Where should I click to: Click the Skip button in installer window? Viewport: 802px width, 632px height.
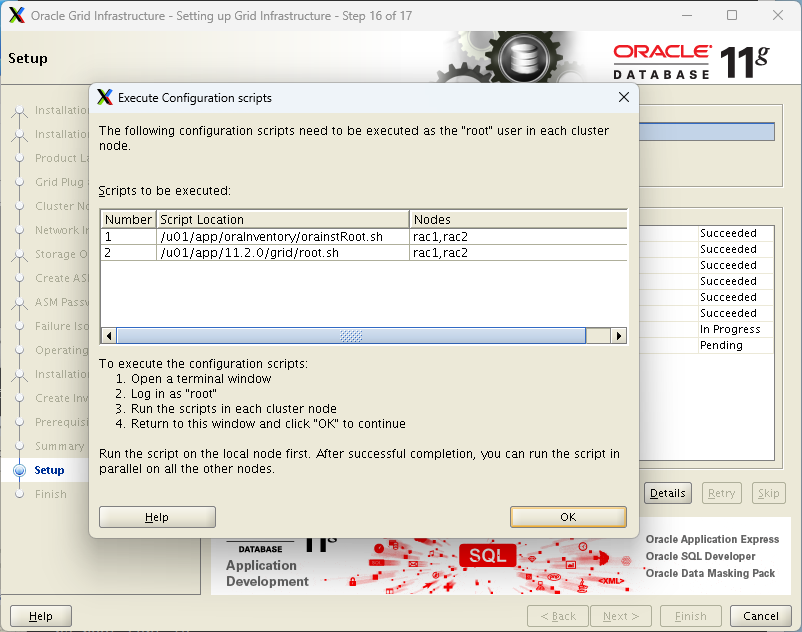tap(768, 493)
